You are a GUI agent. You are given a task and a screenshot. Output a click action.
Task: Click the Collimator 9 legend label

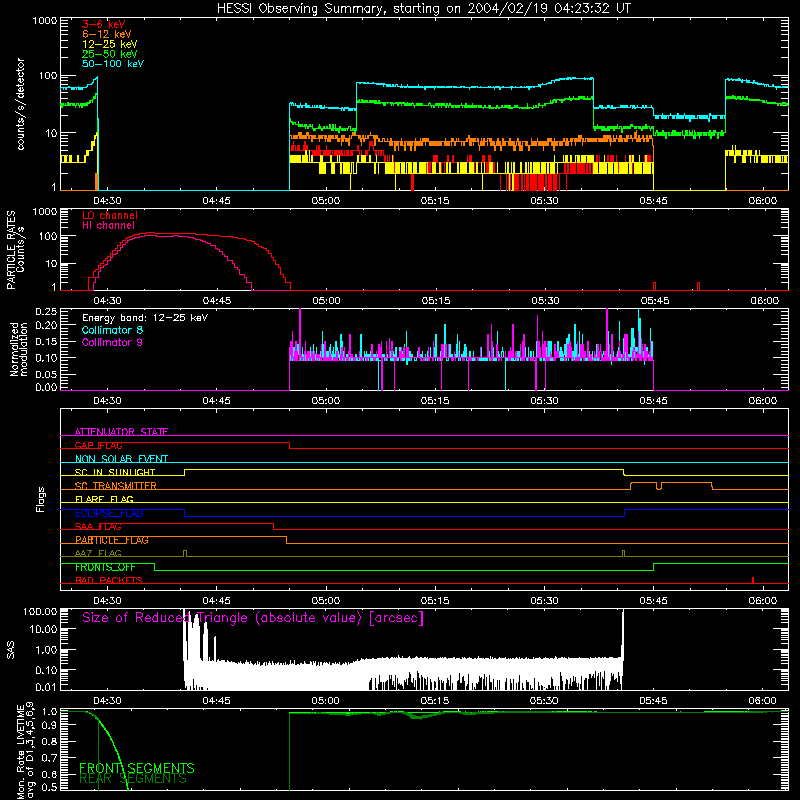click(x=112, y=342)
